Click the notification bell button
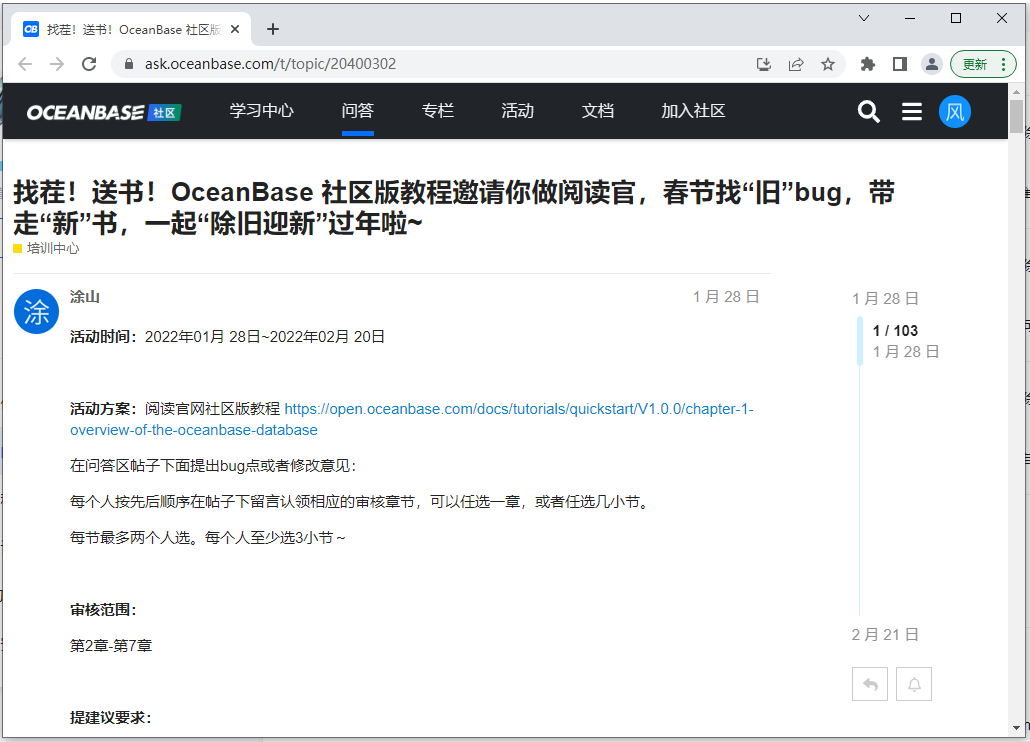Viewport: 1030px width, 742px height. pos(914,684)
